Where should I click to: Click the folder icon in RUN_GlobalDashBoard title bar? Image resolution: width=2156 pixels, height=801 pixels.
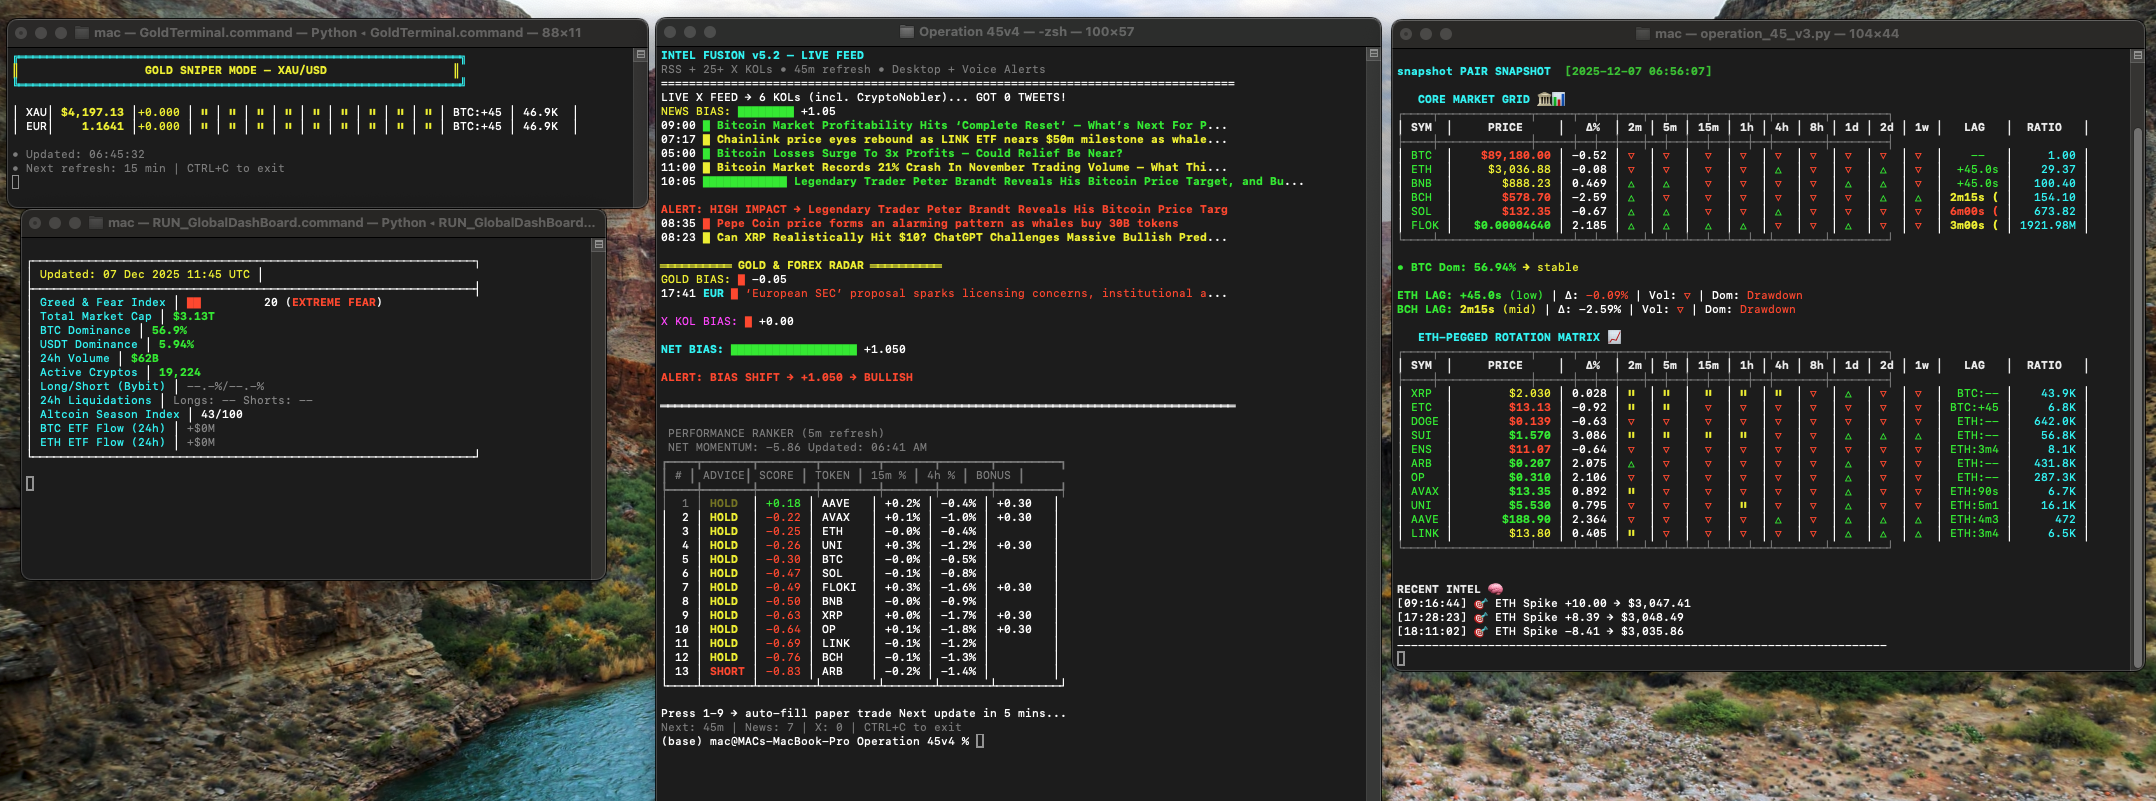click(96, 223)
